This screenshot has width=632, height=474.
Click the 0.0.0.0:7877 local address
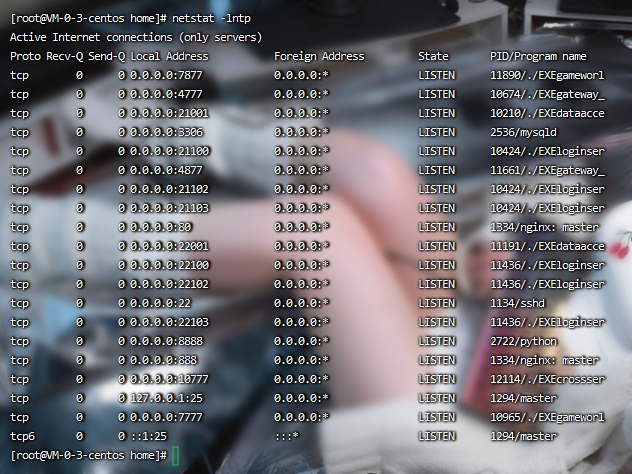[165, 75]
